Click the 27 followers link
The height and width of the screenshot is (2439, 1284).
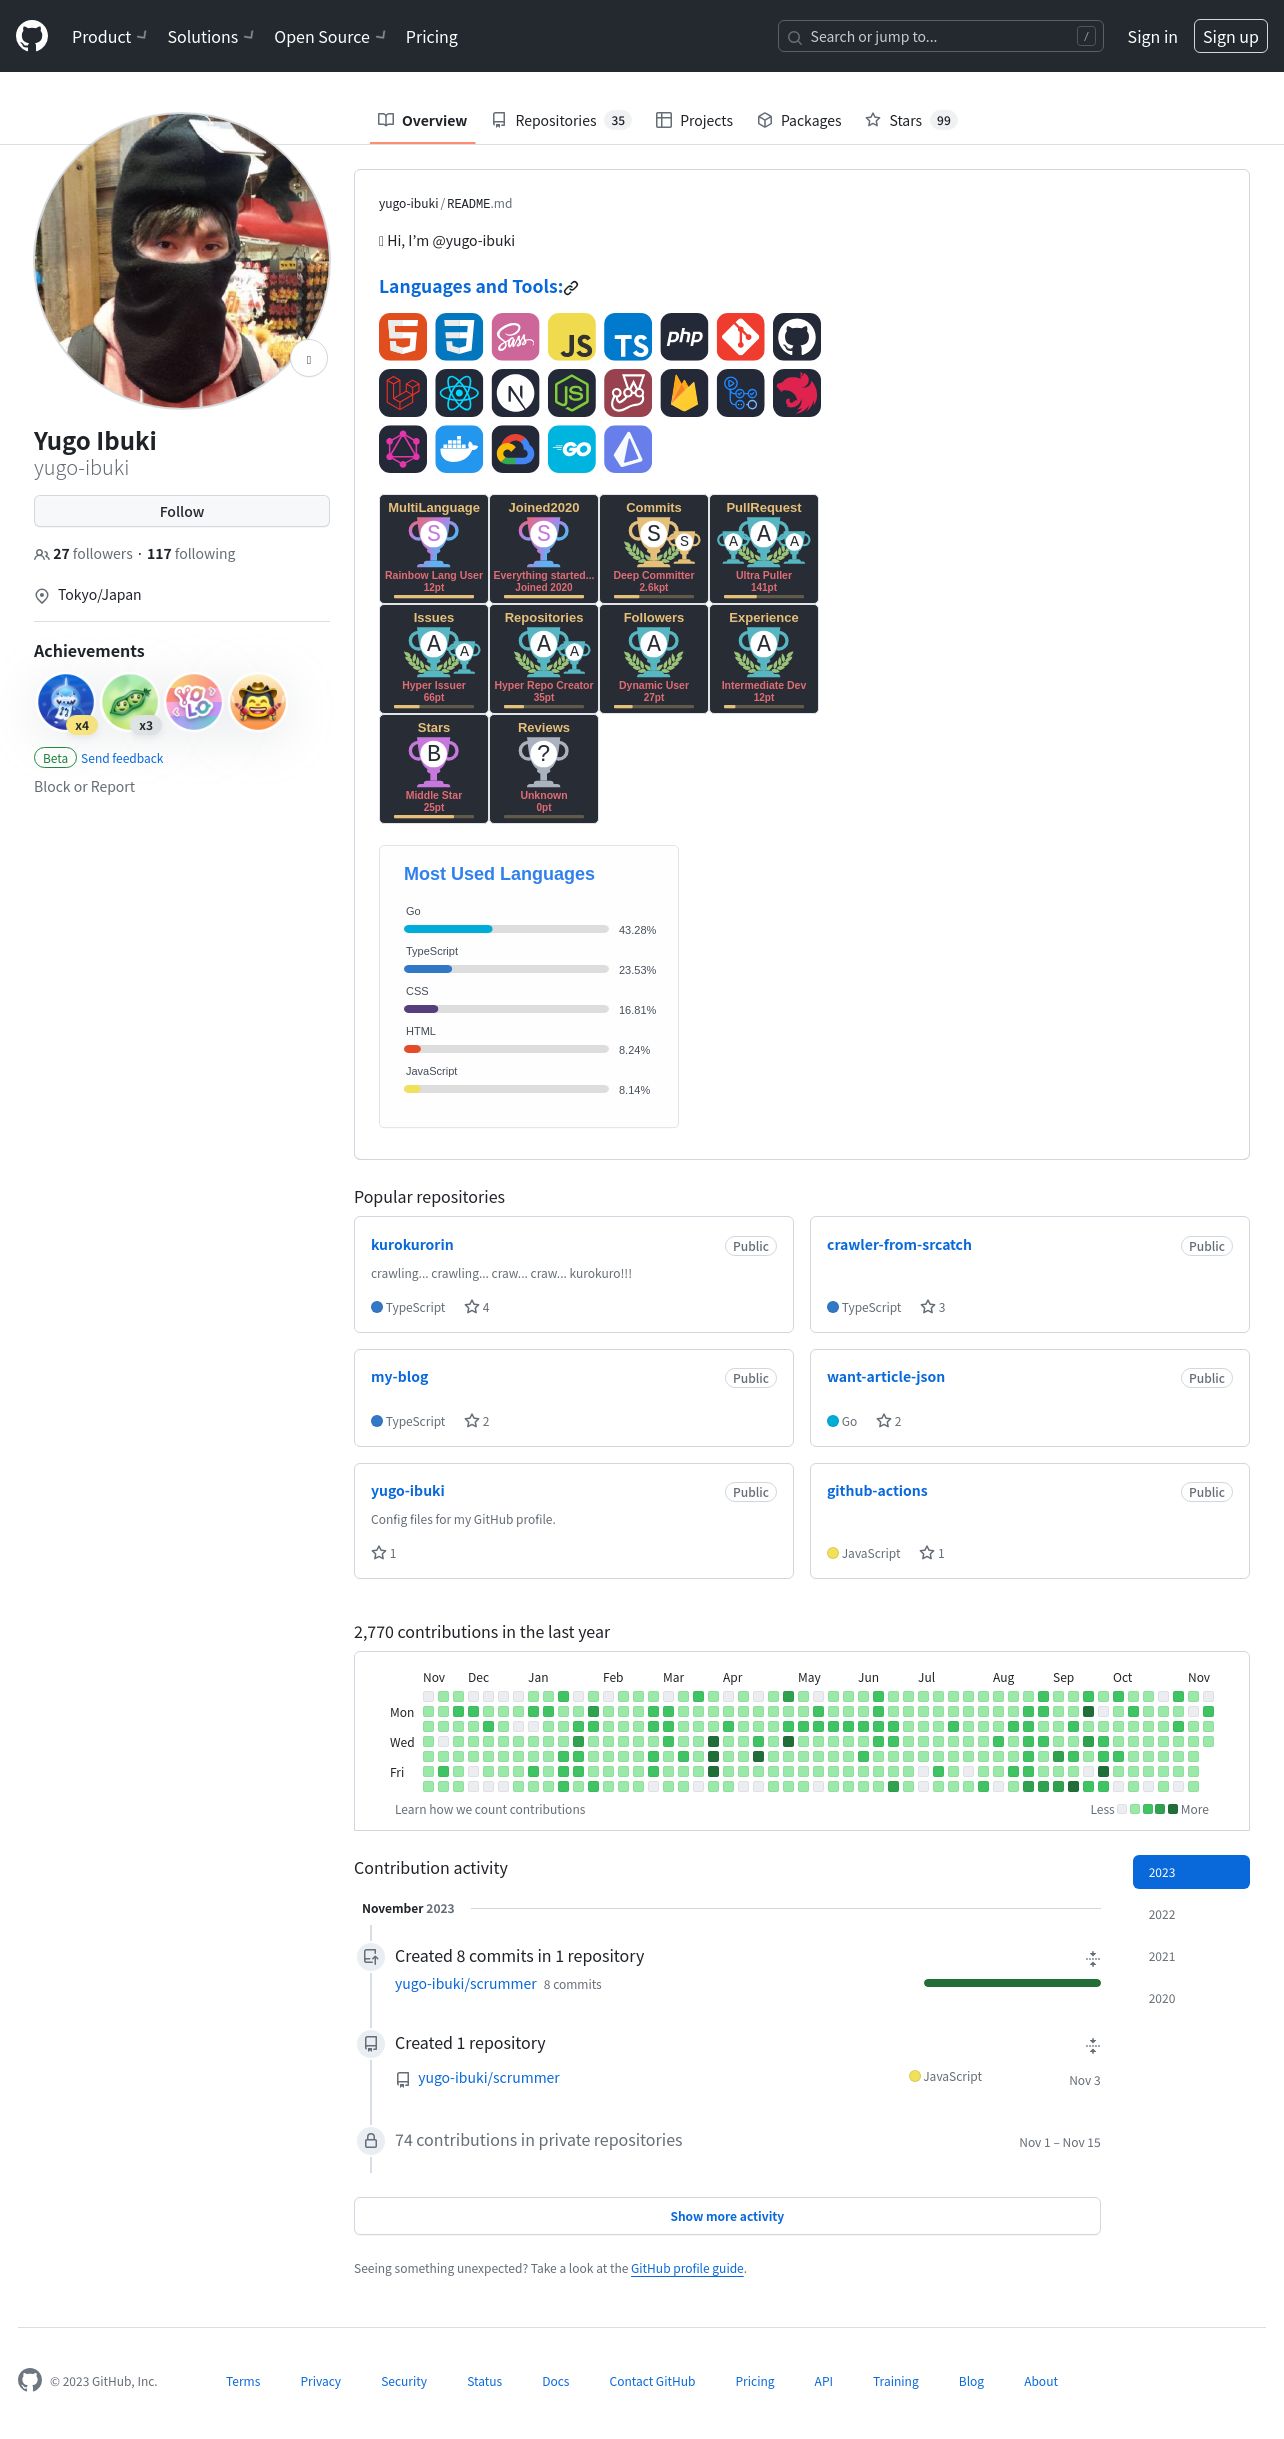click(83, 554)
